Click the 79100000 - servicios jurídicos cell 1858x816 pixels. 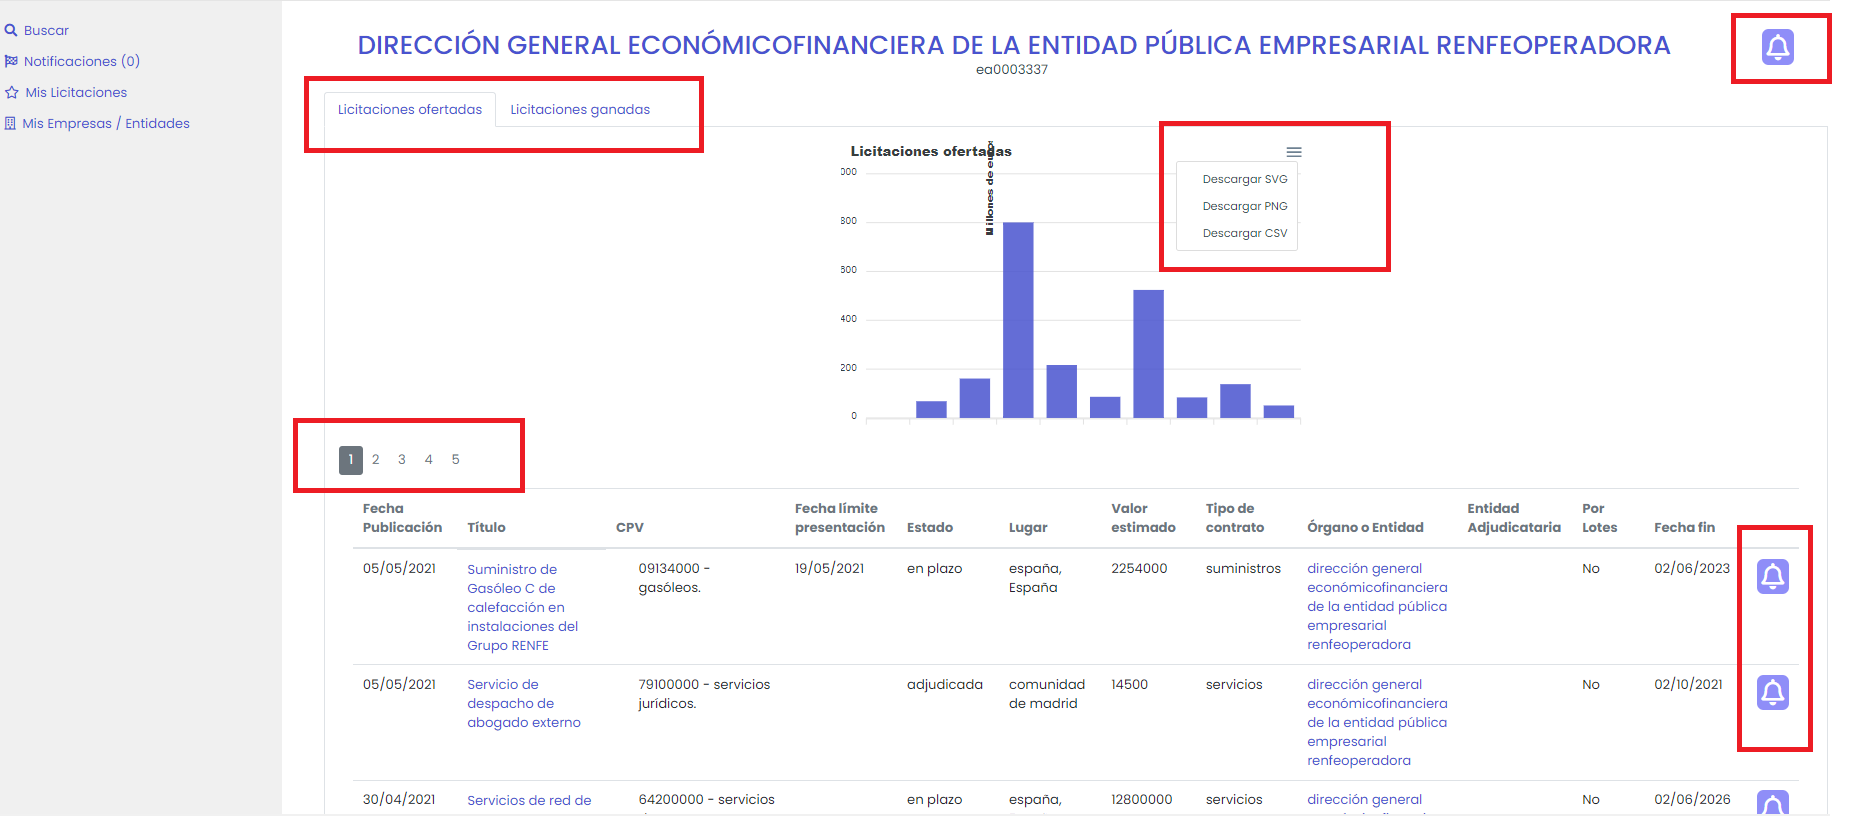pyautogui.click(x=704, y=694)
